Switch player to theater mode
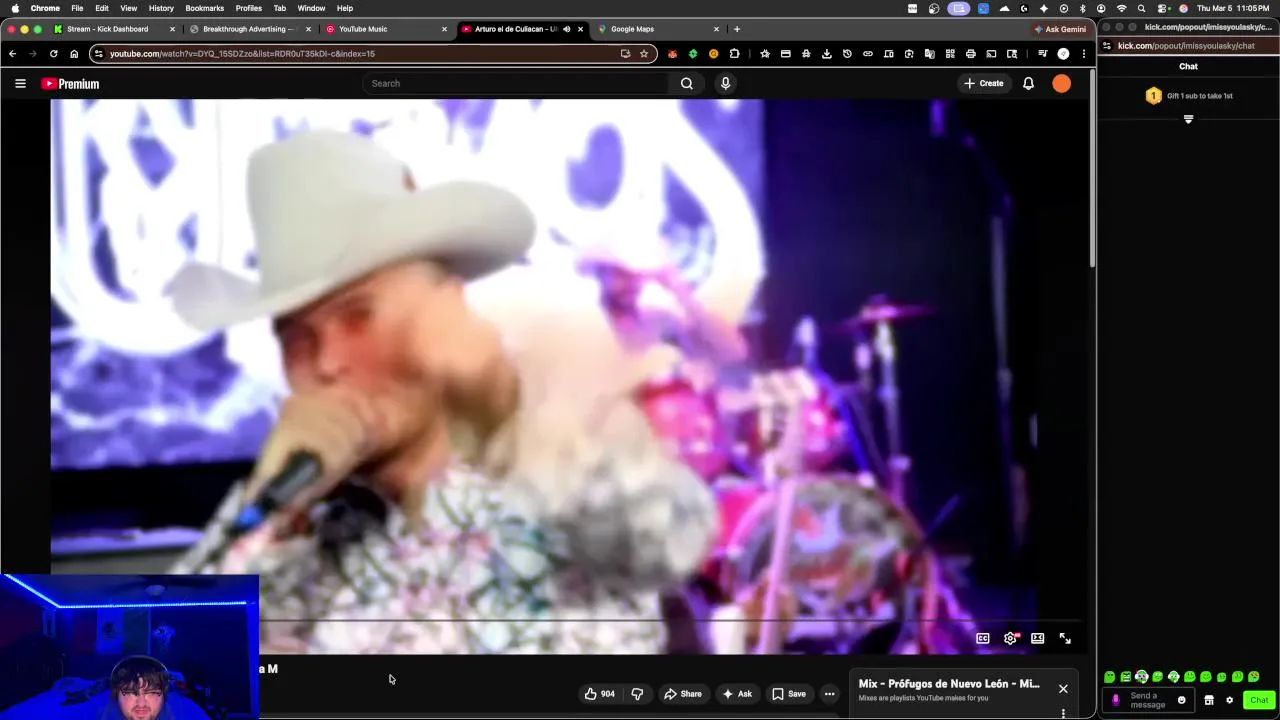 point(1038,638)
